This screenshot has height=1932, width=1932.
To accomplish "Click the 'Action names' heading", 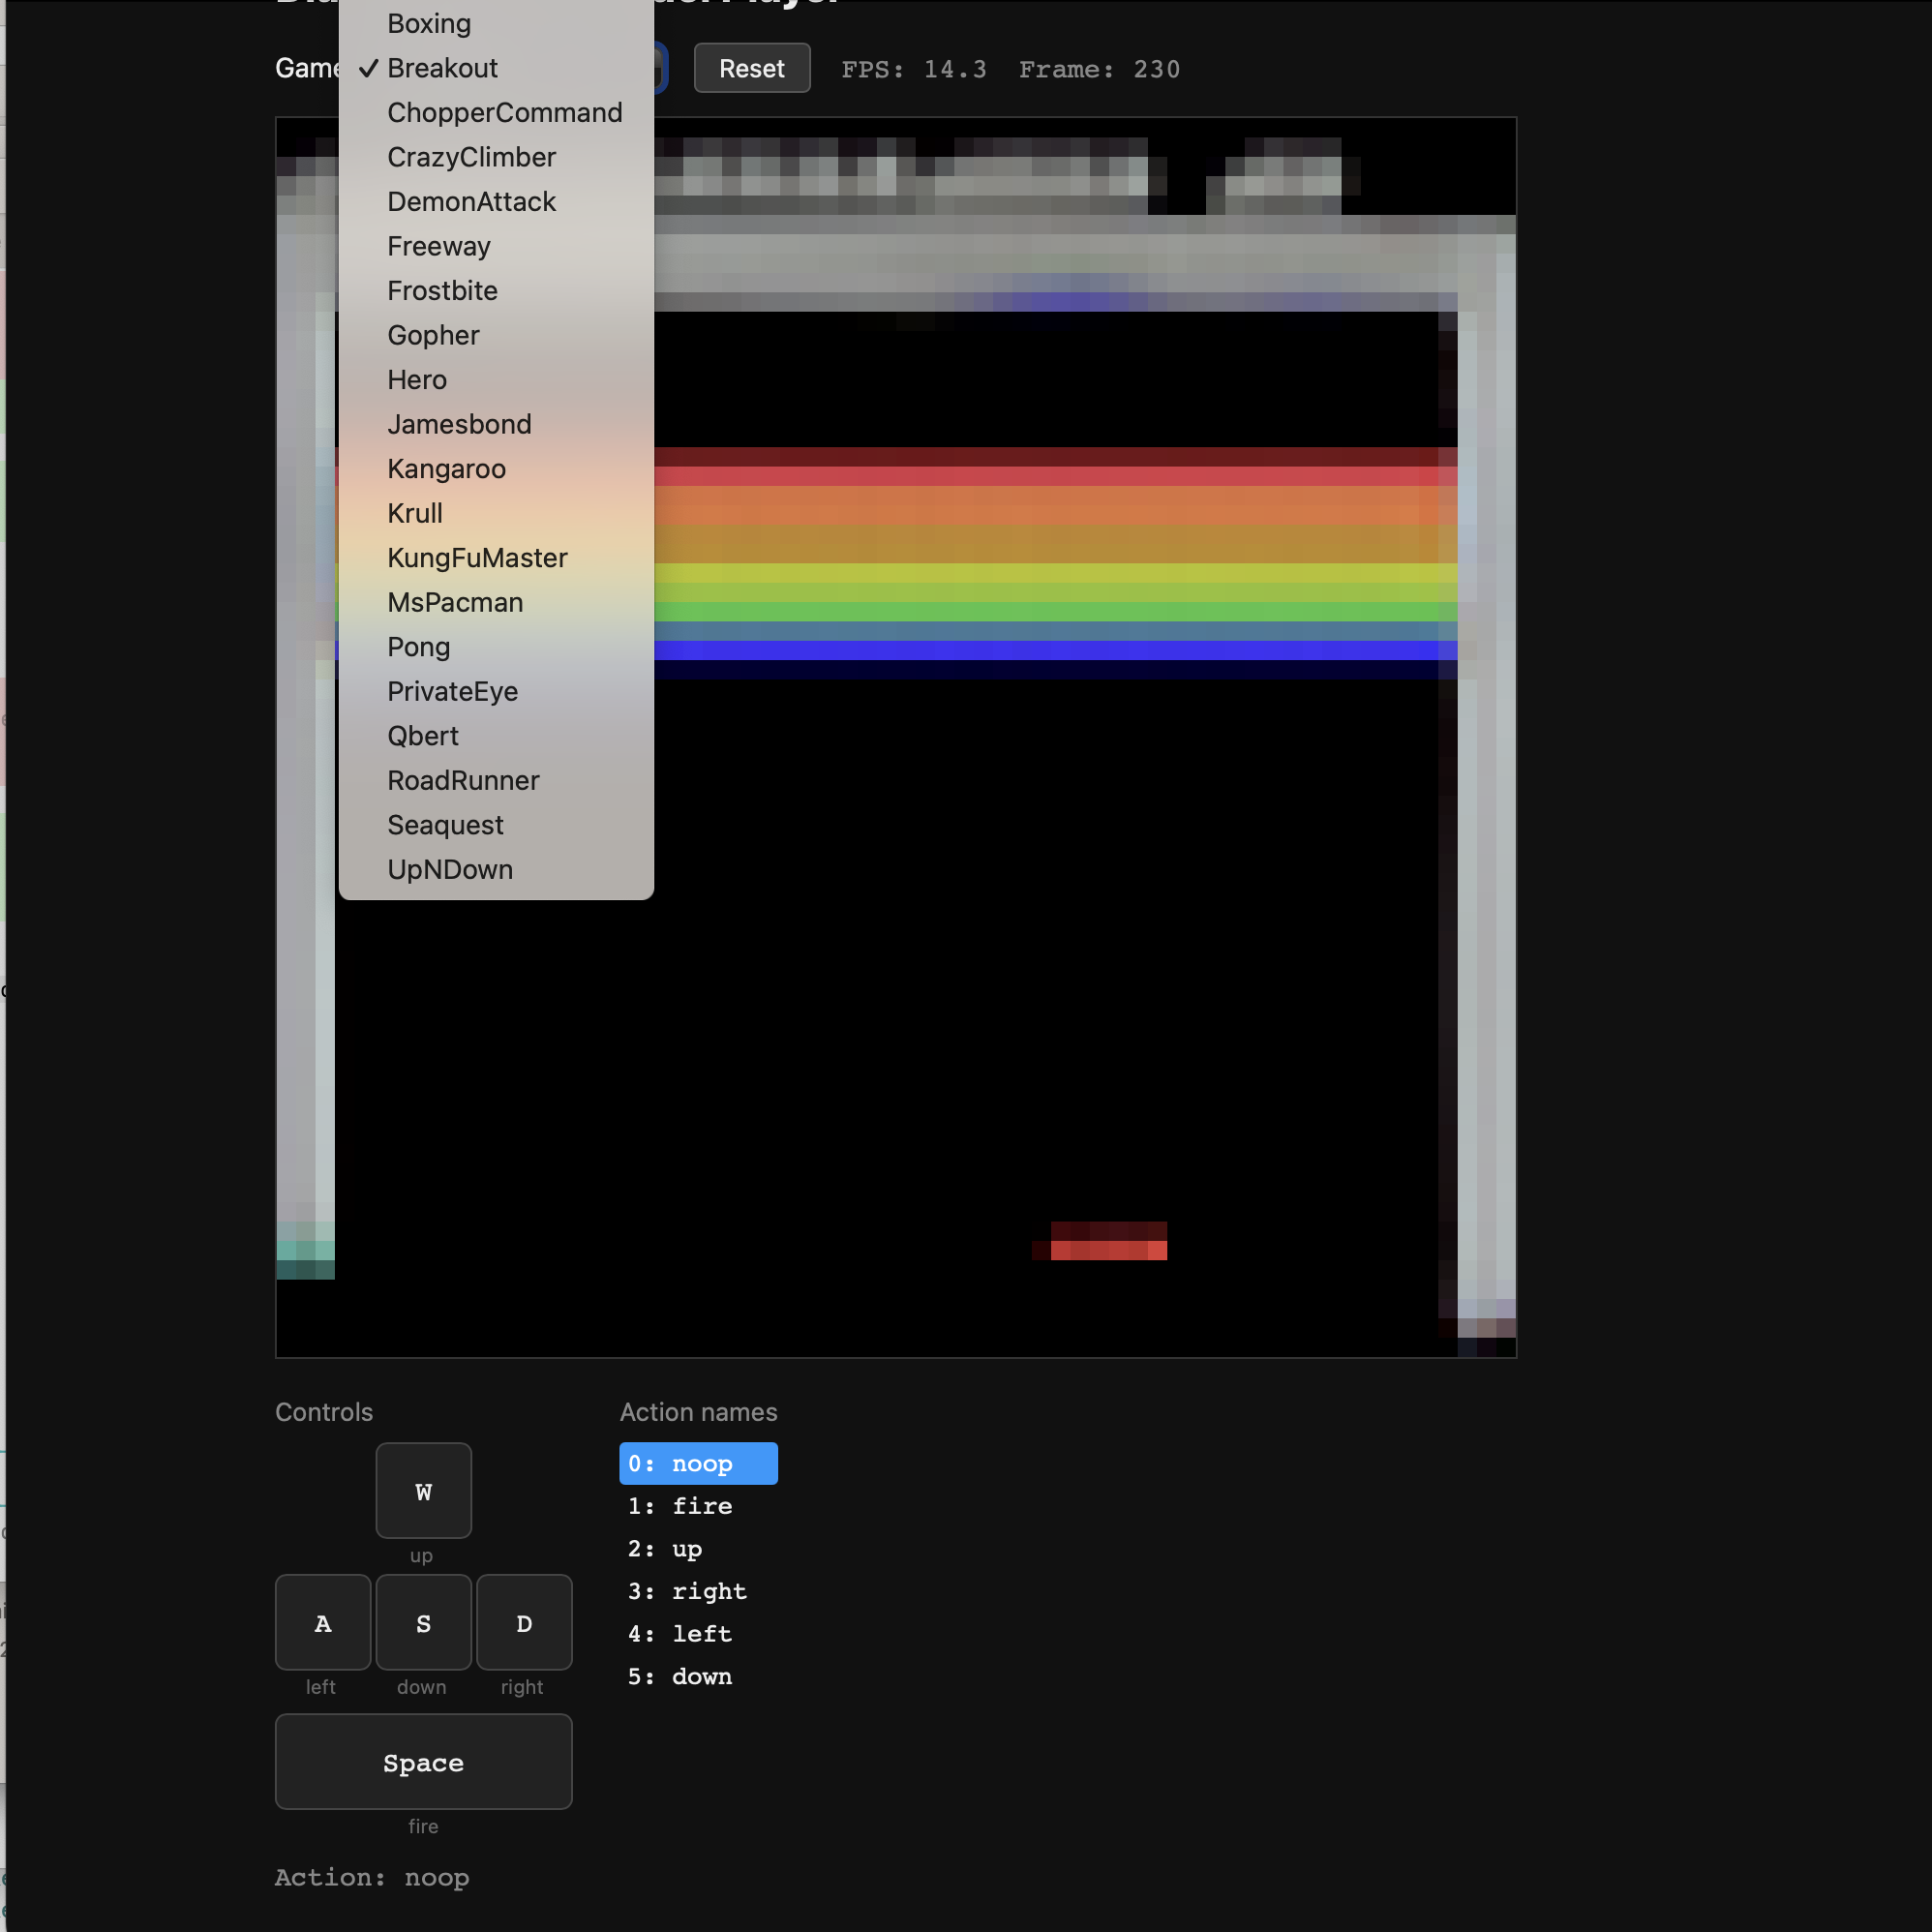I will click(699, 1412).
